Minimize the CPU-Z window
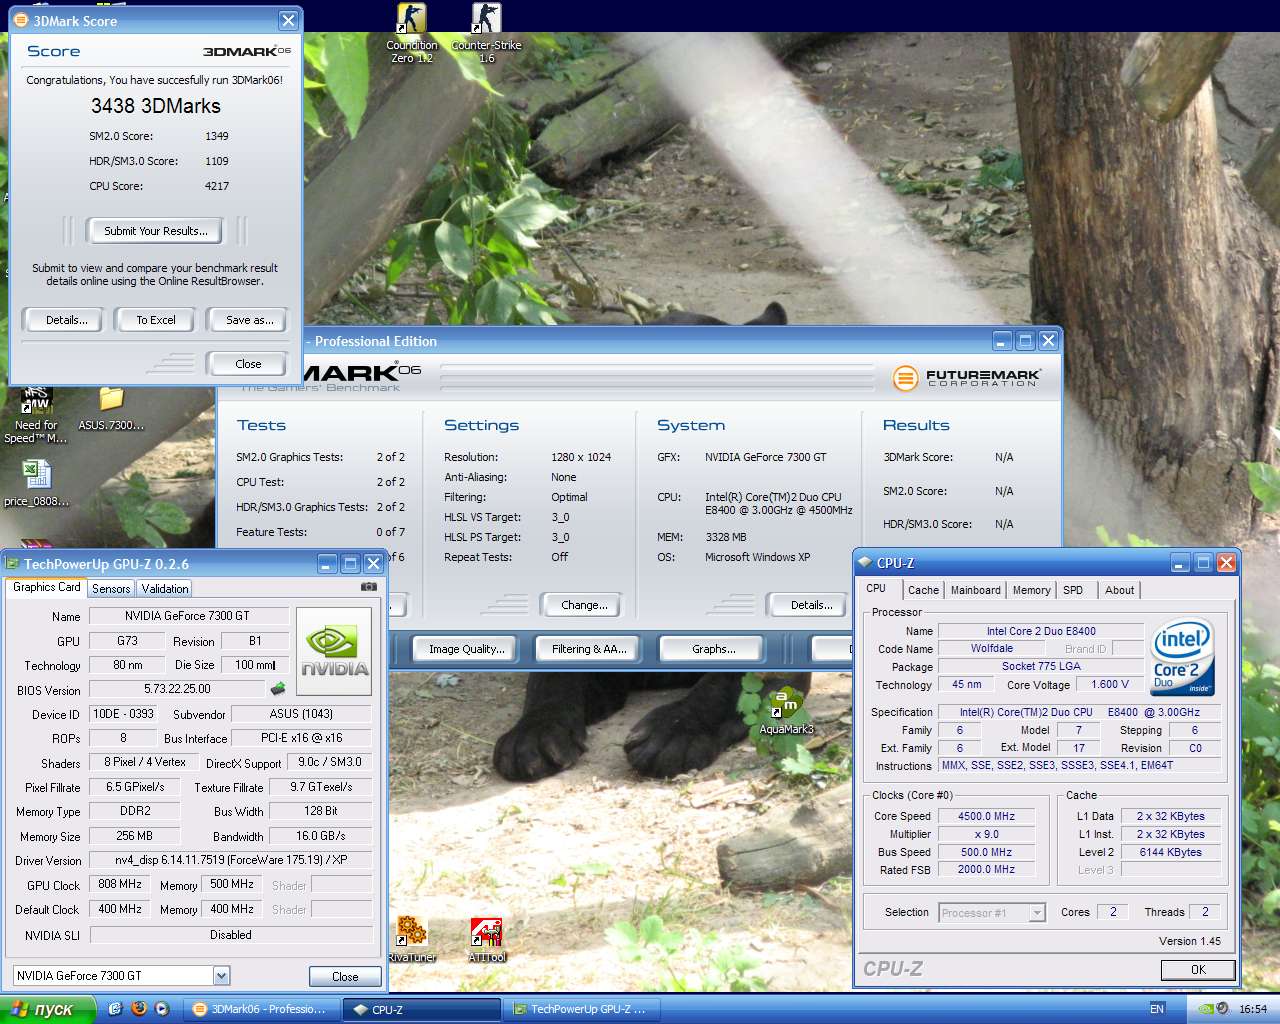1280x1024 pixels. tap(1180, 563)
